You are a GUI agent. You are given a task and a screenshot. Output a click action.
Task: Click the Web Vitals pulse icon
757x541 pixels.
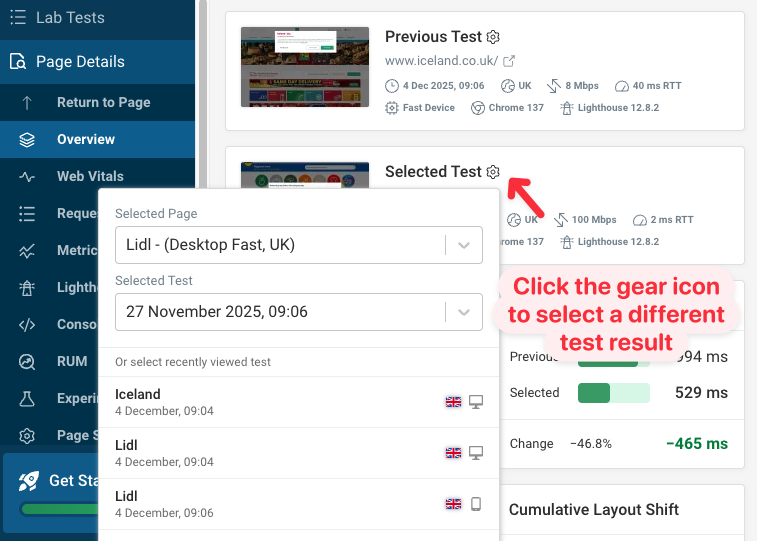click(27, 177)
